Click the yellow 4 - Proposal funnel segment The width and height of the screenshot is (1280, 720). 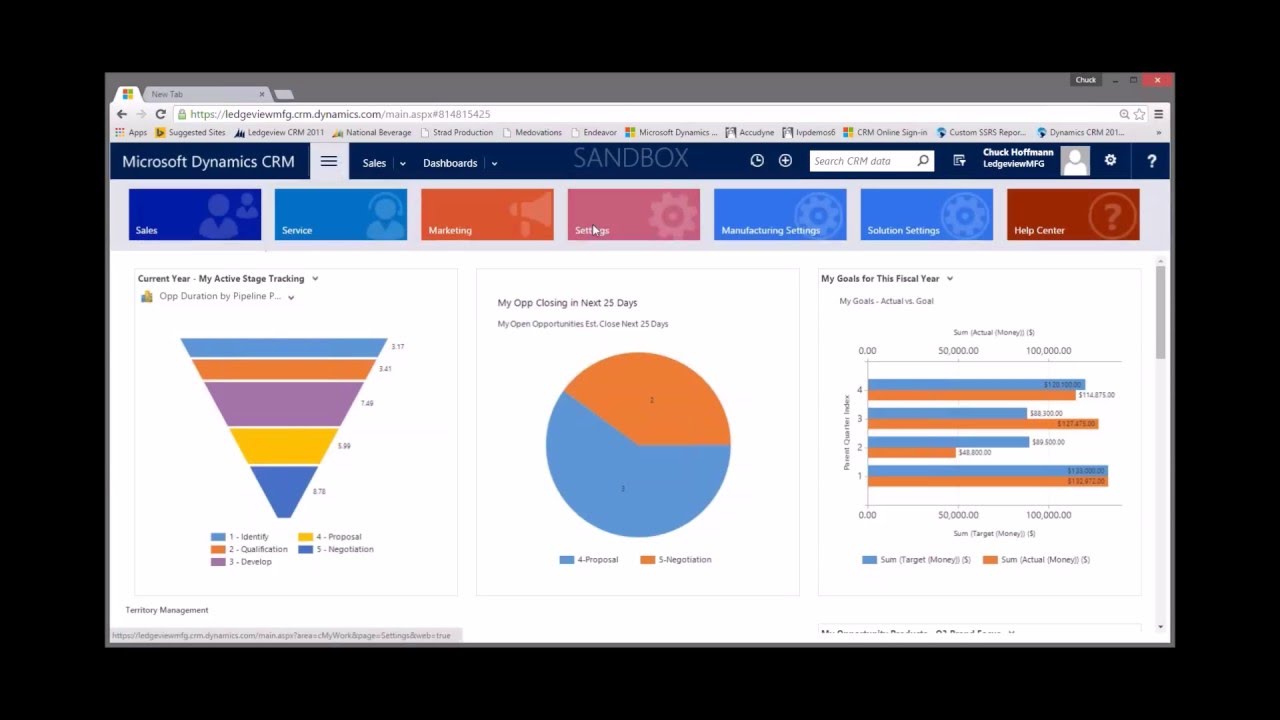284,446
